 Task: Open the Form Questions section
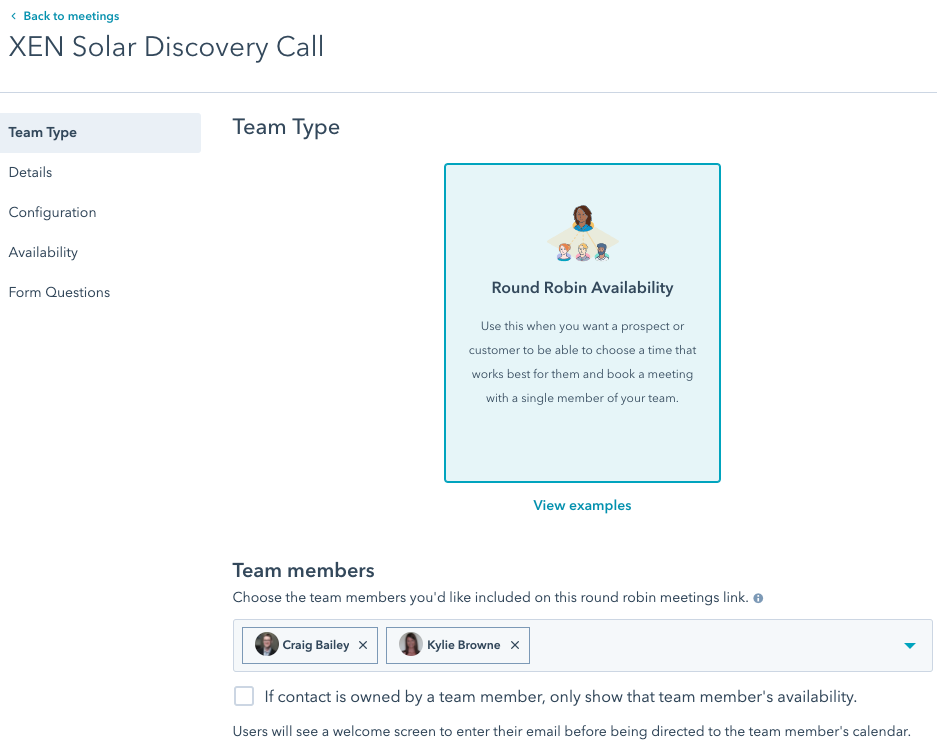(59, 293)
